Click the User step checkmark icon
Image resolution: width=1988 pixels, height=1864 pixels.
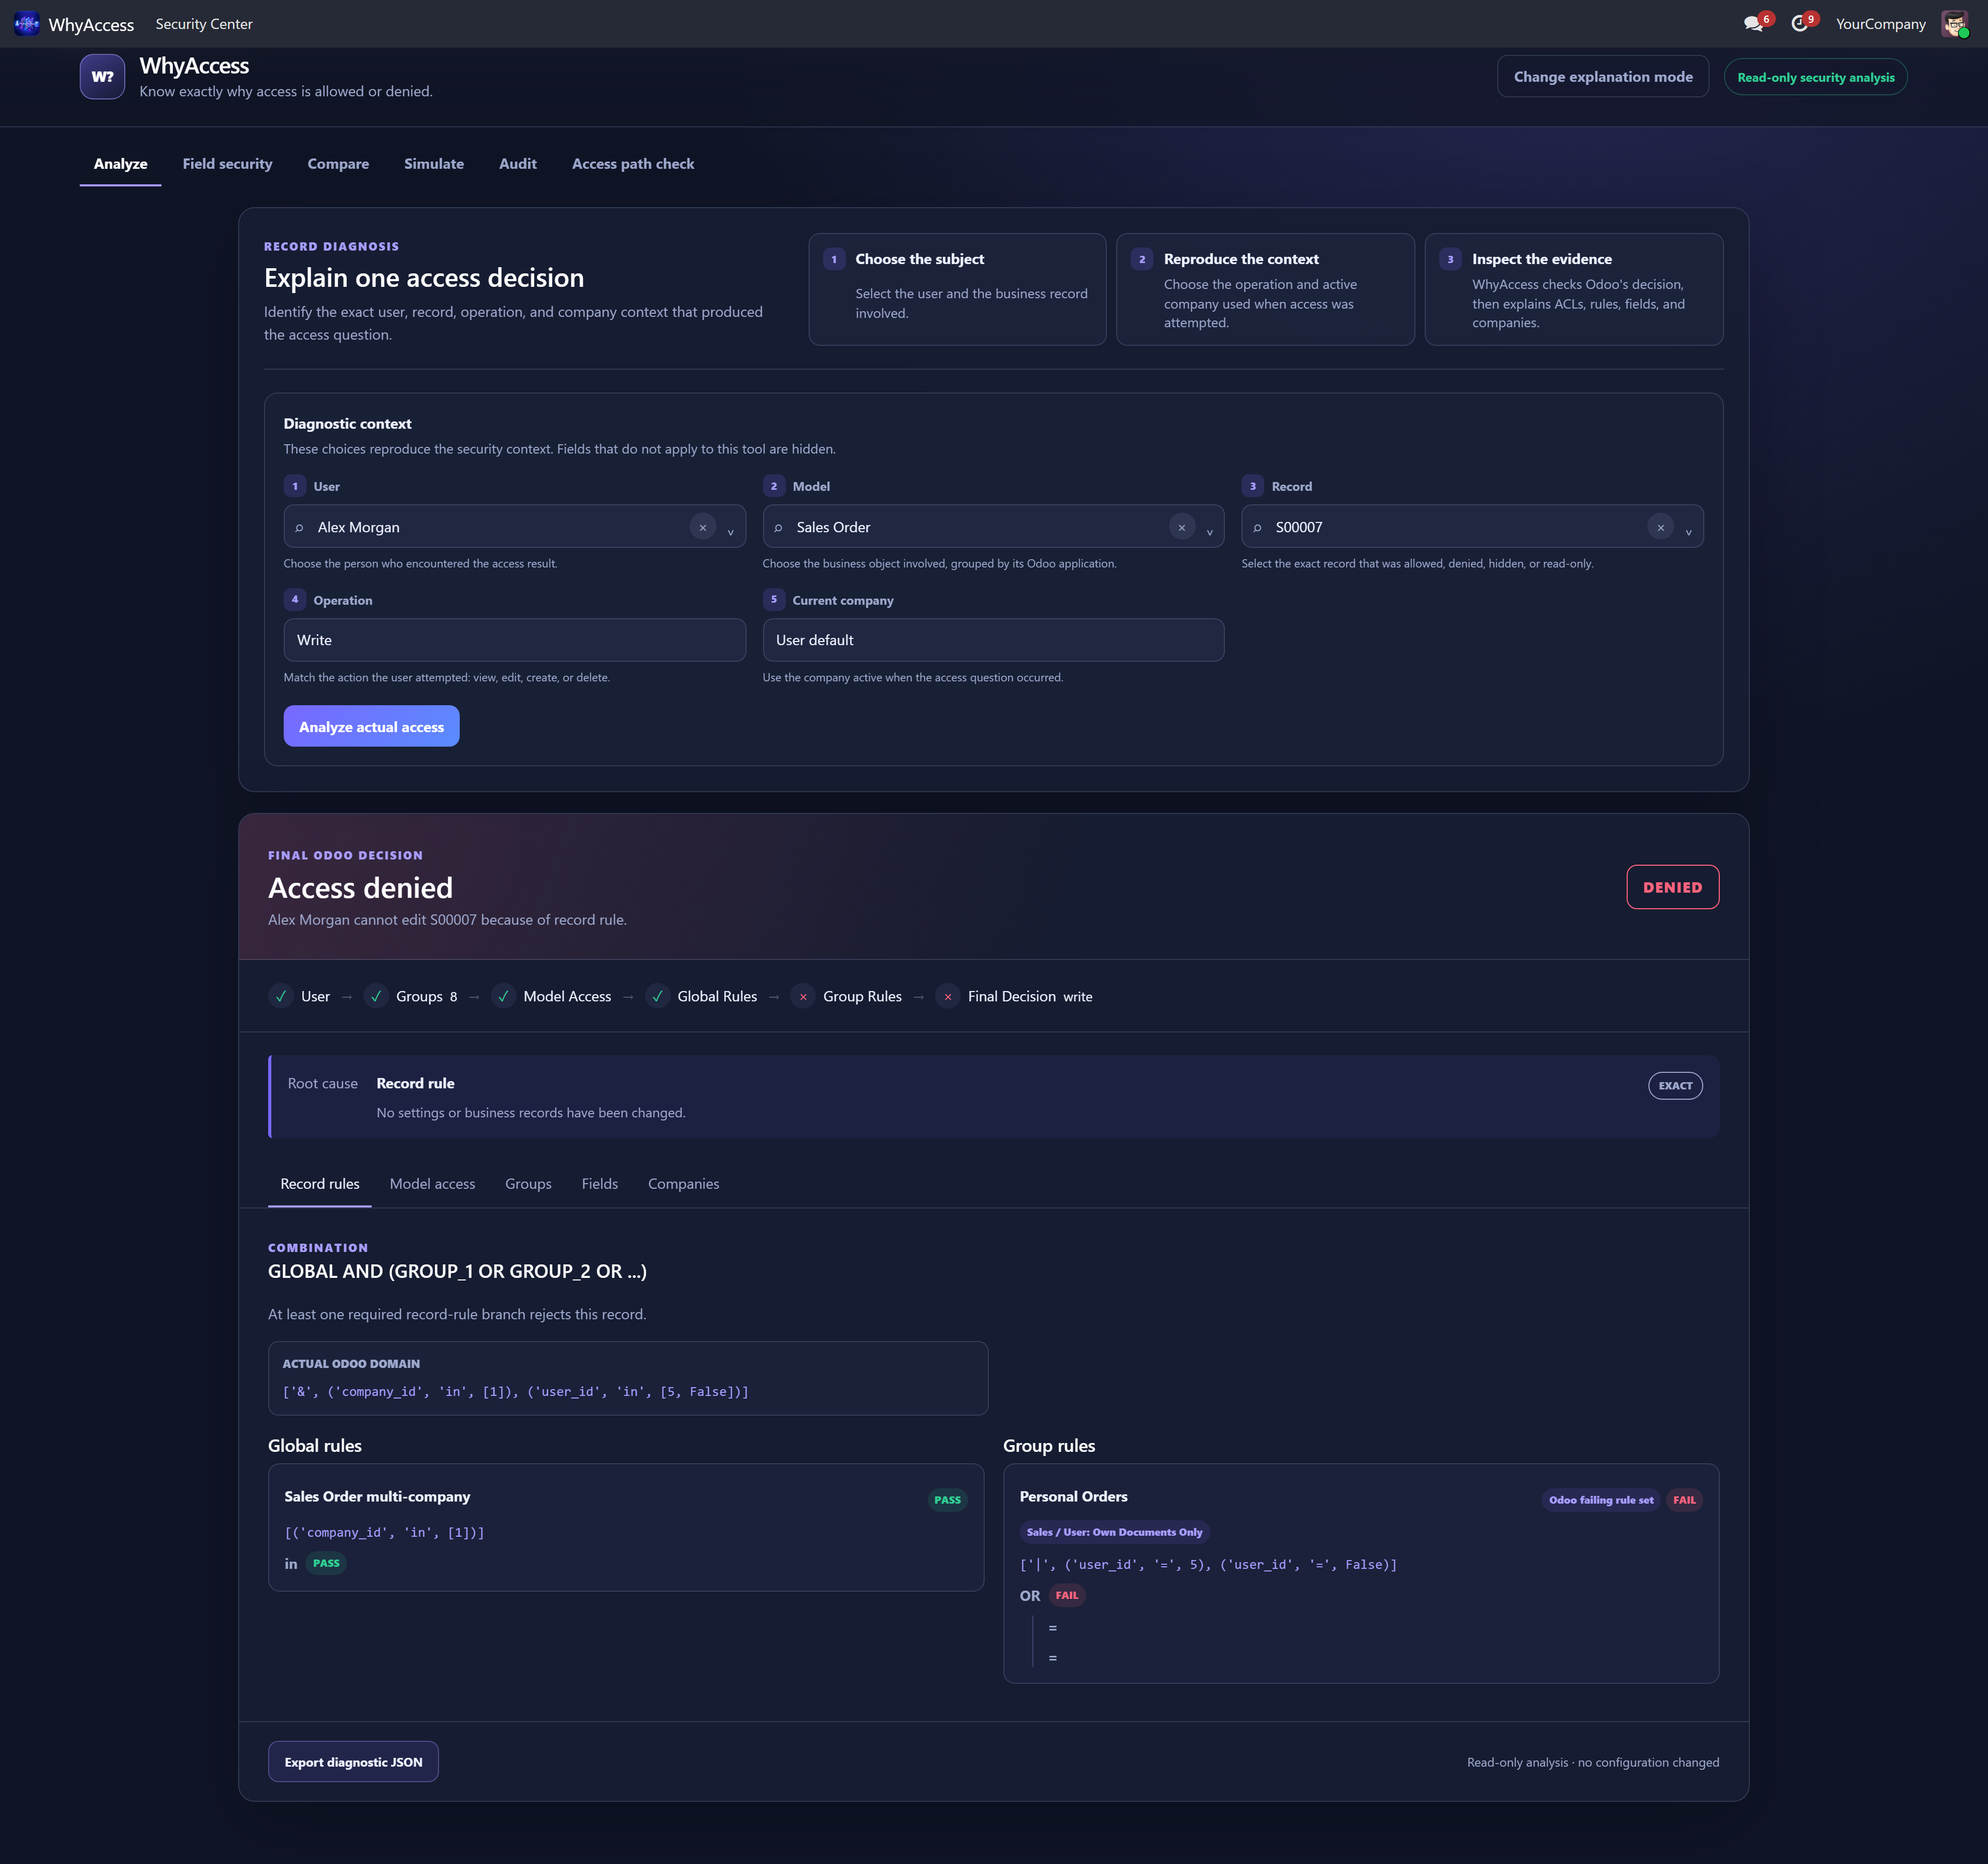[x=281, y=996]
